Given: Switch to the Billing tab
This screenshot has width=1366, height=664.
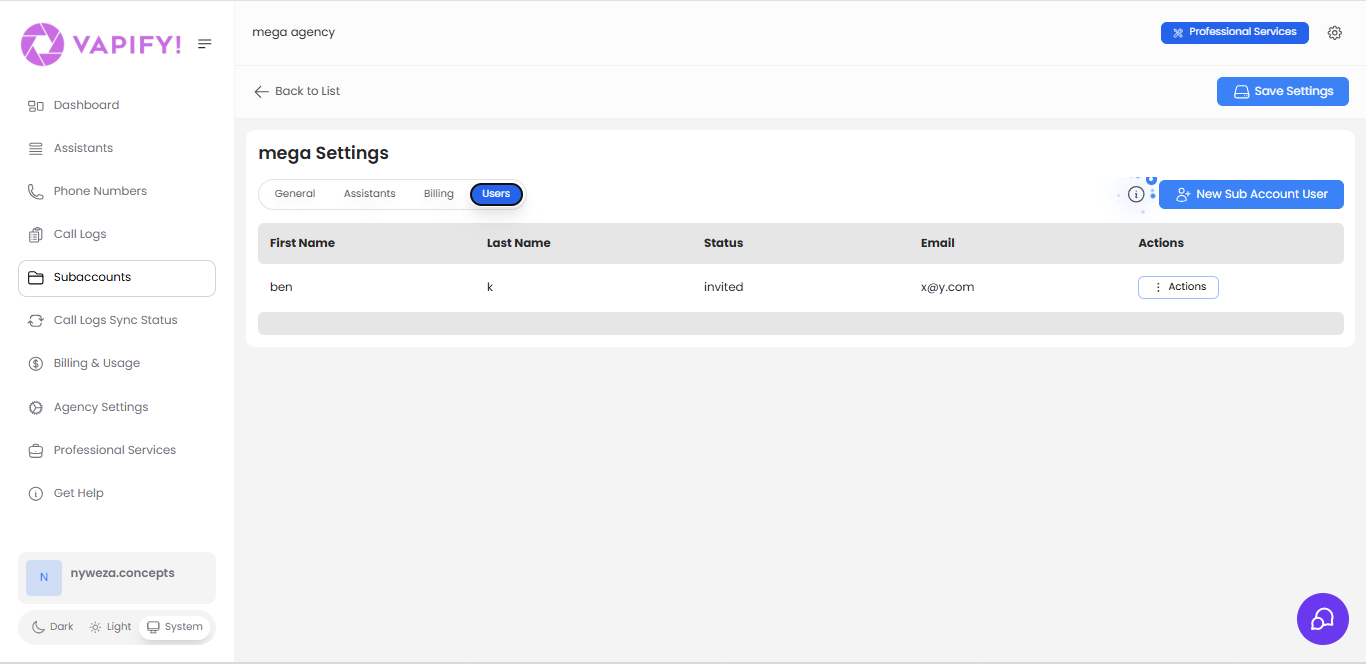Looking at the screenshot, I should (438, 193).
